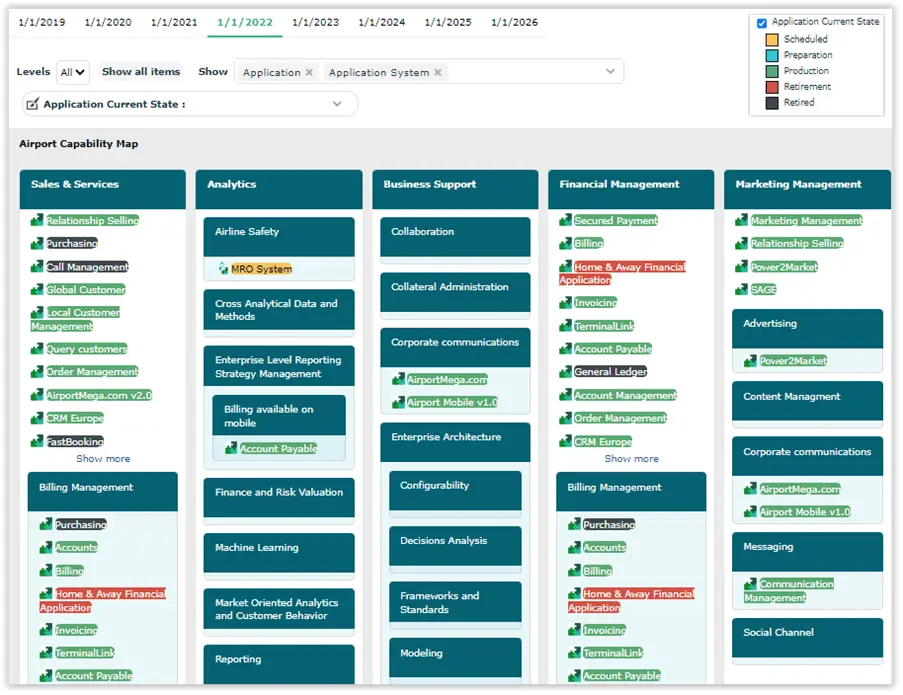Click the AirportMega.com v2.0 application icon
Viewport: 903px width, 695px height.
[x=37, y=395]
